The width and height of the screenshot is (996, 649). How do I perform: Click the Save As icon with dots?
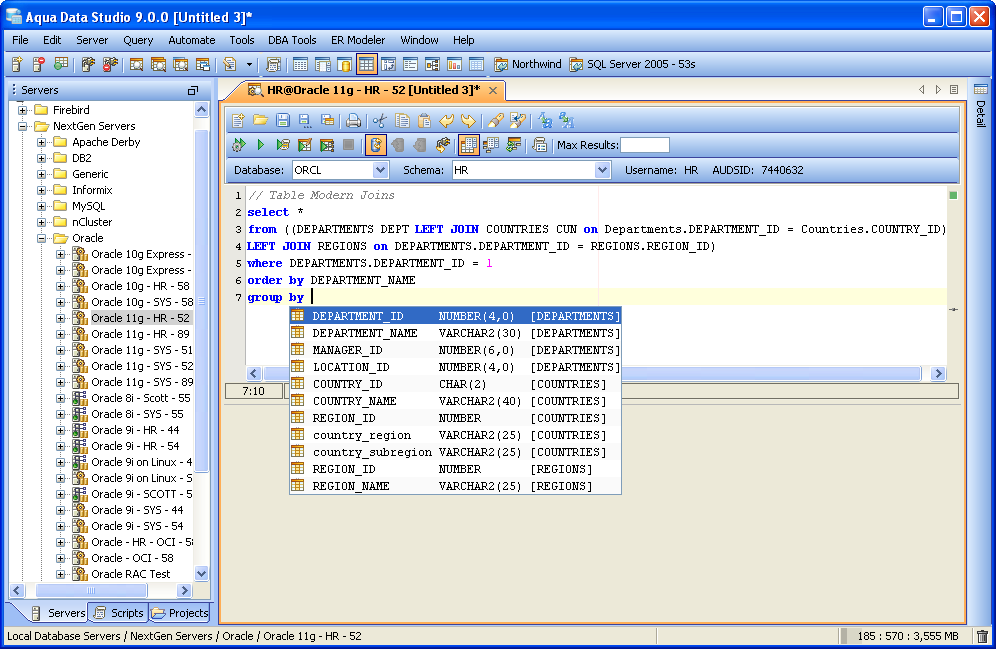[x=305, y=121]
